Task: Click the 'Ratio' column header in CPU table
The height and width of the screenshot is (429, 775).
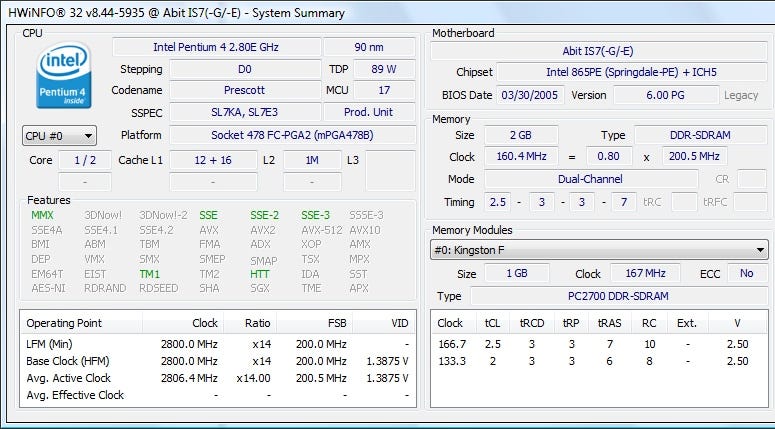Action: pos(250,323)
